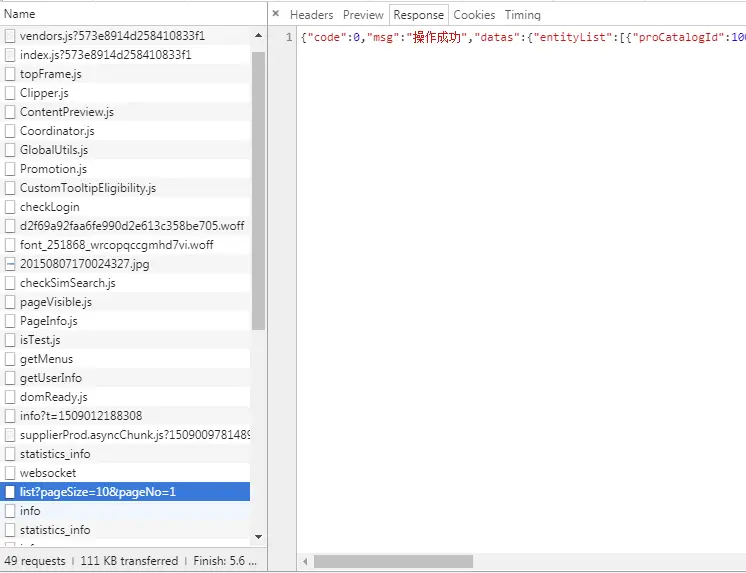Select the vendors.js?573e8914d258410833f1 request

click(125, 36)
